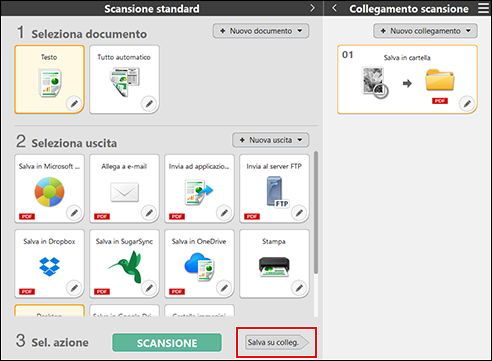Select Salva in Dropbox output tile
The image size is (492, 361).
pyautogui.click(x=49, y=263)
